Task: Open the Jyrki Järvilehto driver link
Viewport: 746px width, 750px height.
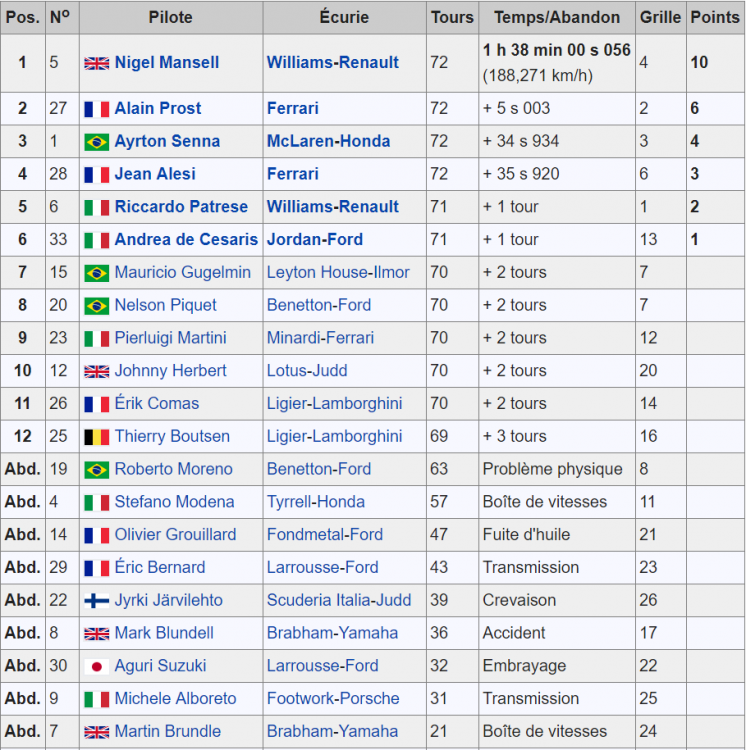Action: [169, 600]
